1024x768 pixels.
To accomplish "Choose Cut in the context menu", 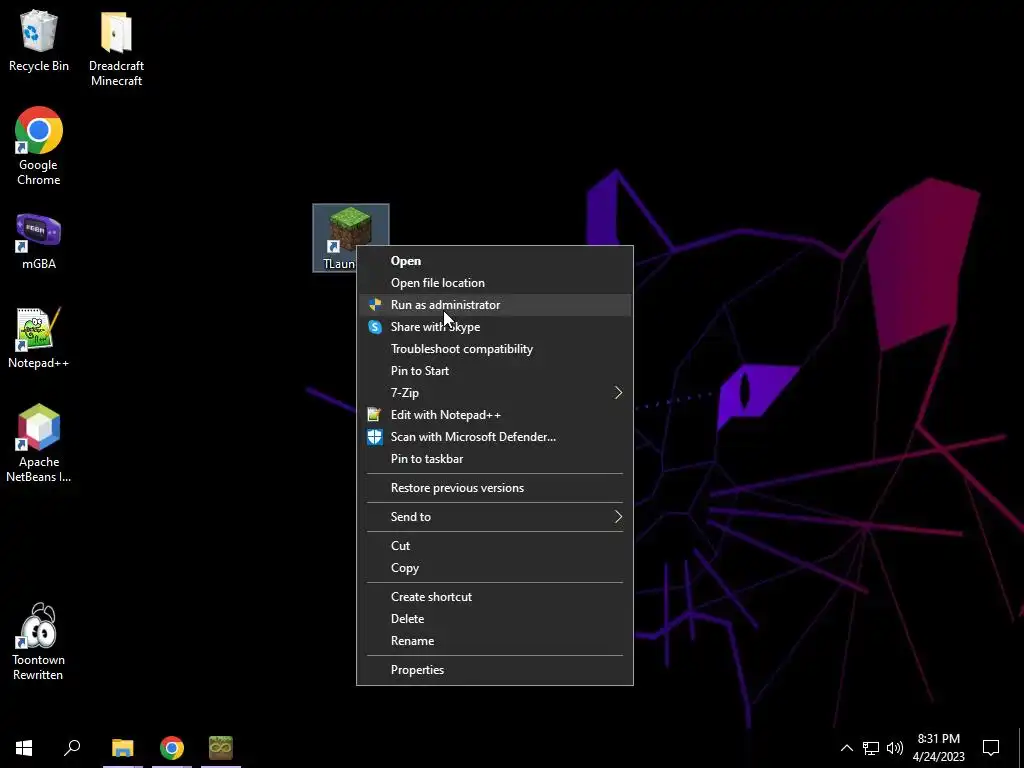I will tap(494, 545).
